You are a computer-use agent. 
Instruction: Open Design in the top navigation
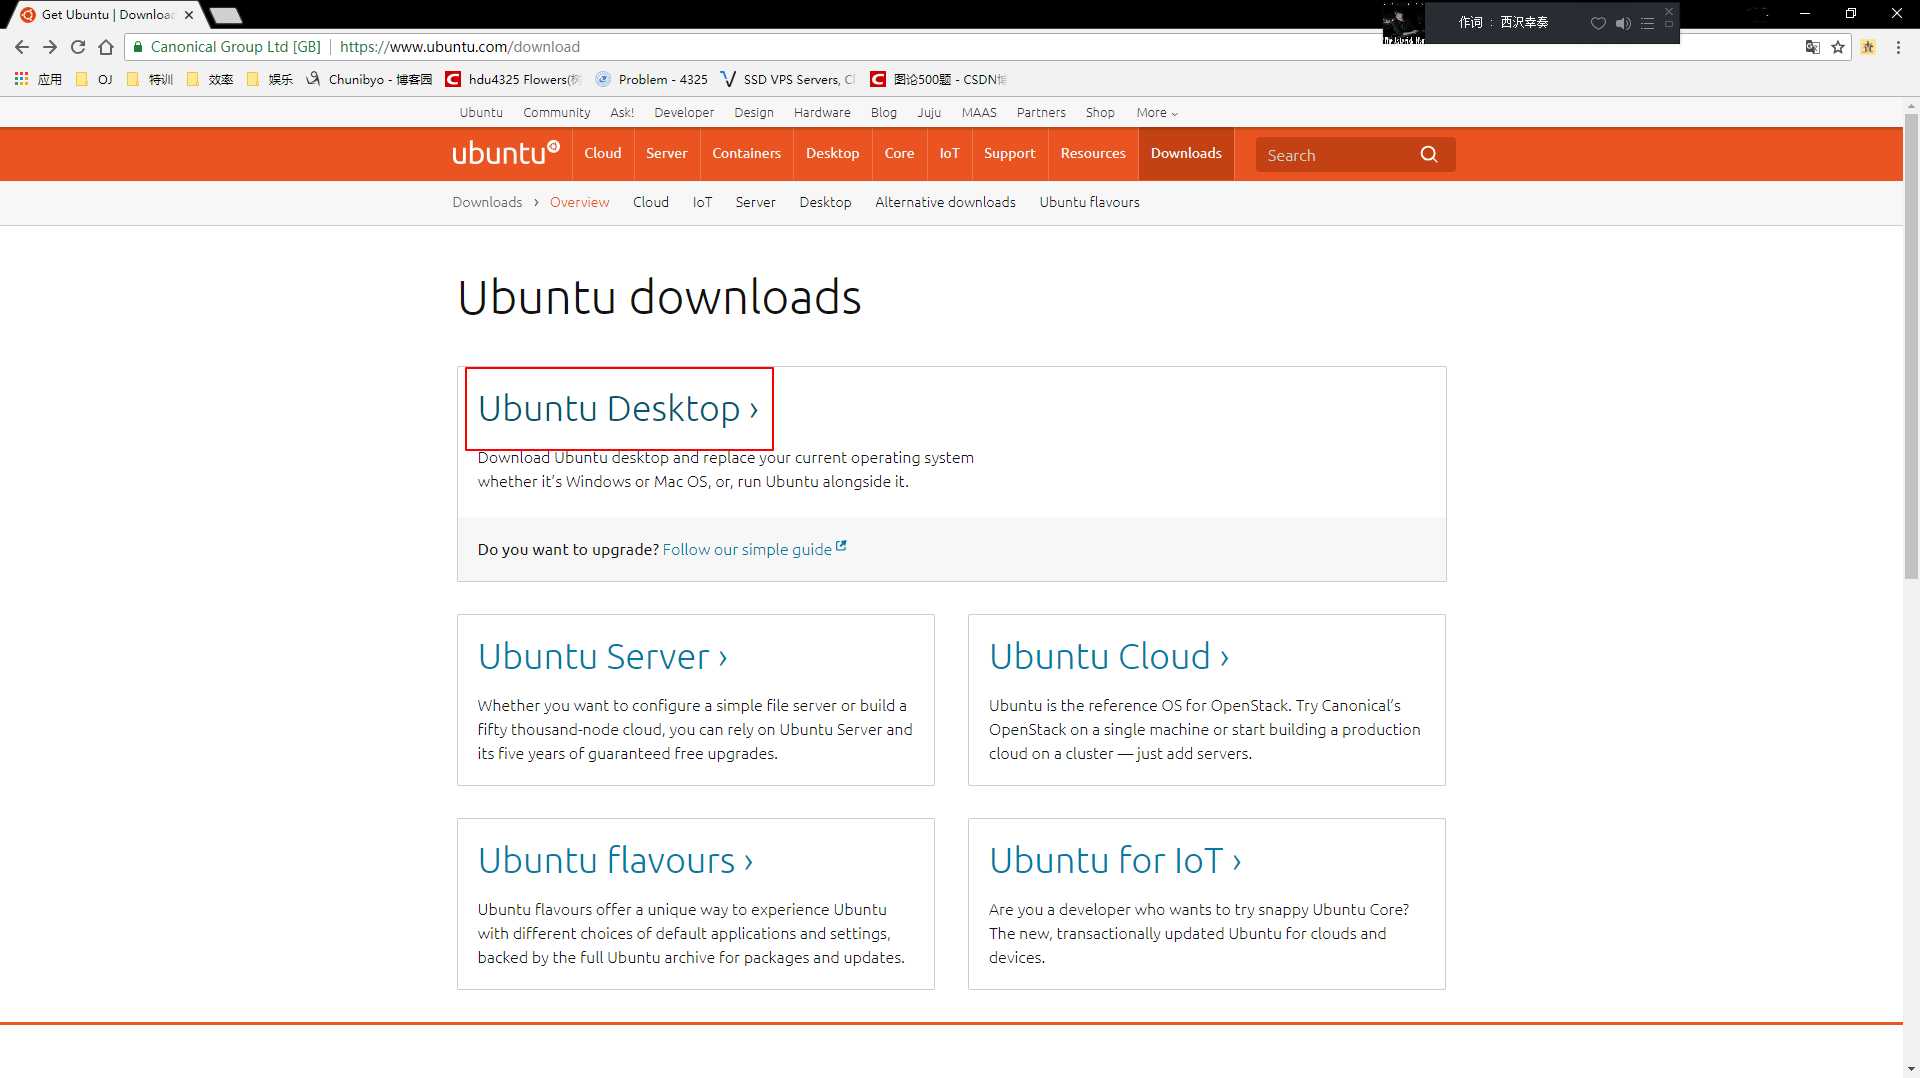point(754,113)
